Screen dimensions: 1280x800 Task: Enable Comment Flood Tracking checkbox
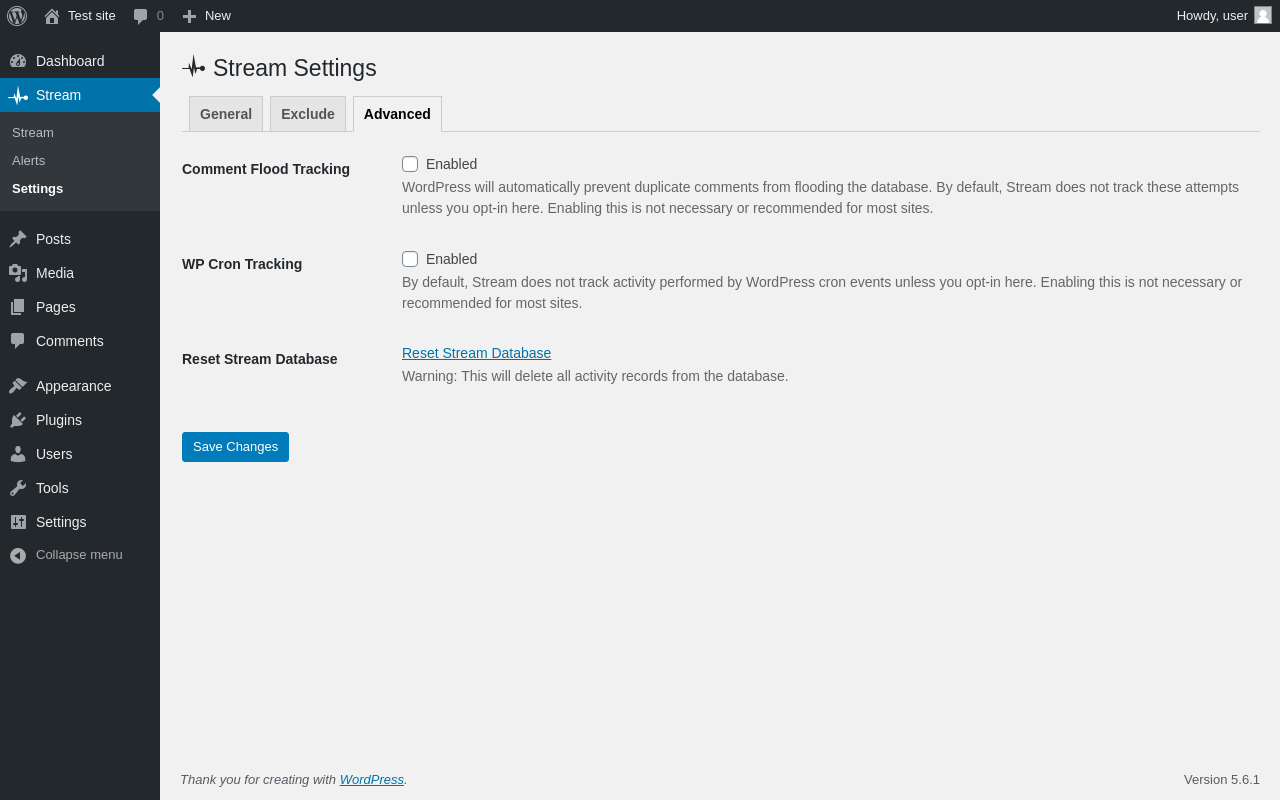[x=410, y=164]
